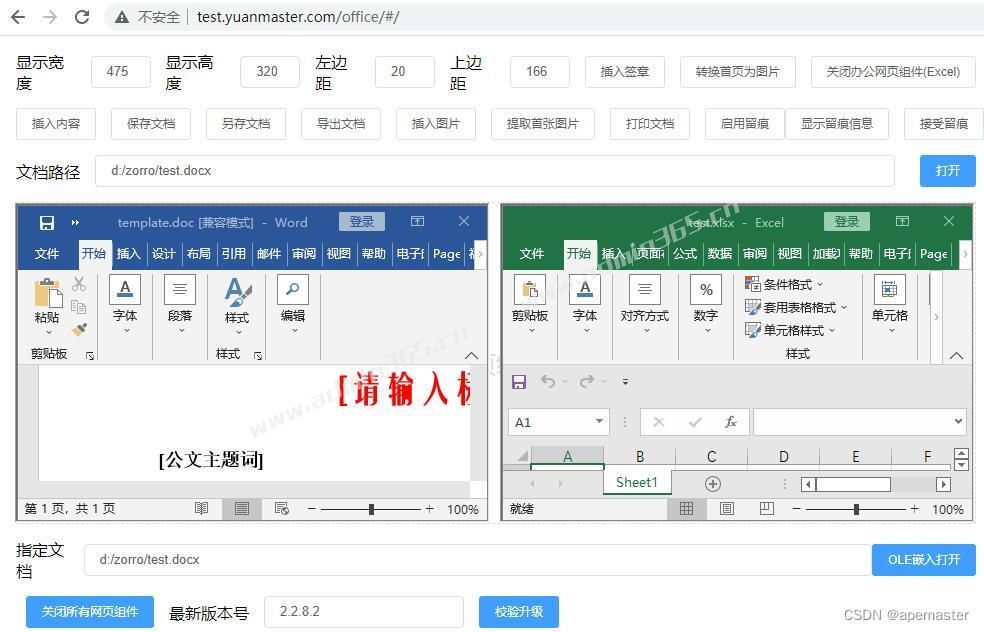The image size is (984, 632).
Task: Click the 关闭所有网页组件 button
Action: point(90,611)
